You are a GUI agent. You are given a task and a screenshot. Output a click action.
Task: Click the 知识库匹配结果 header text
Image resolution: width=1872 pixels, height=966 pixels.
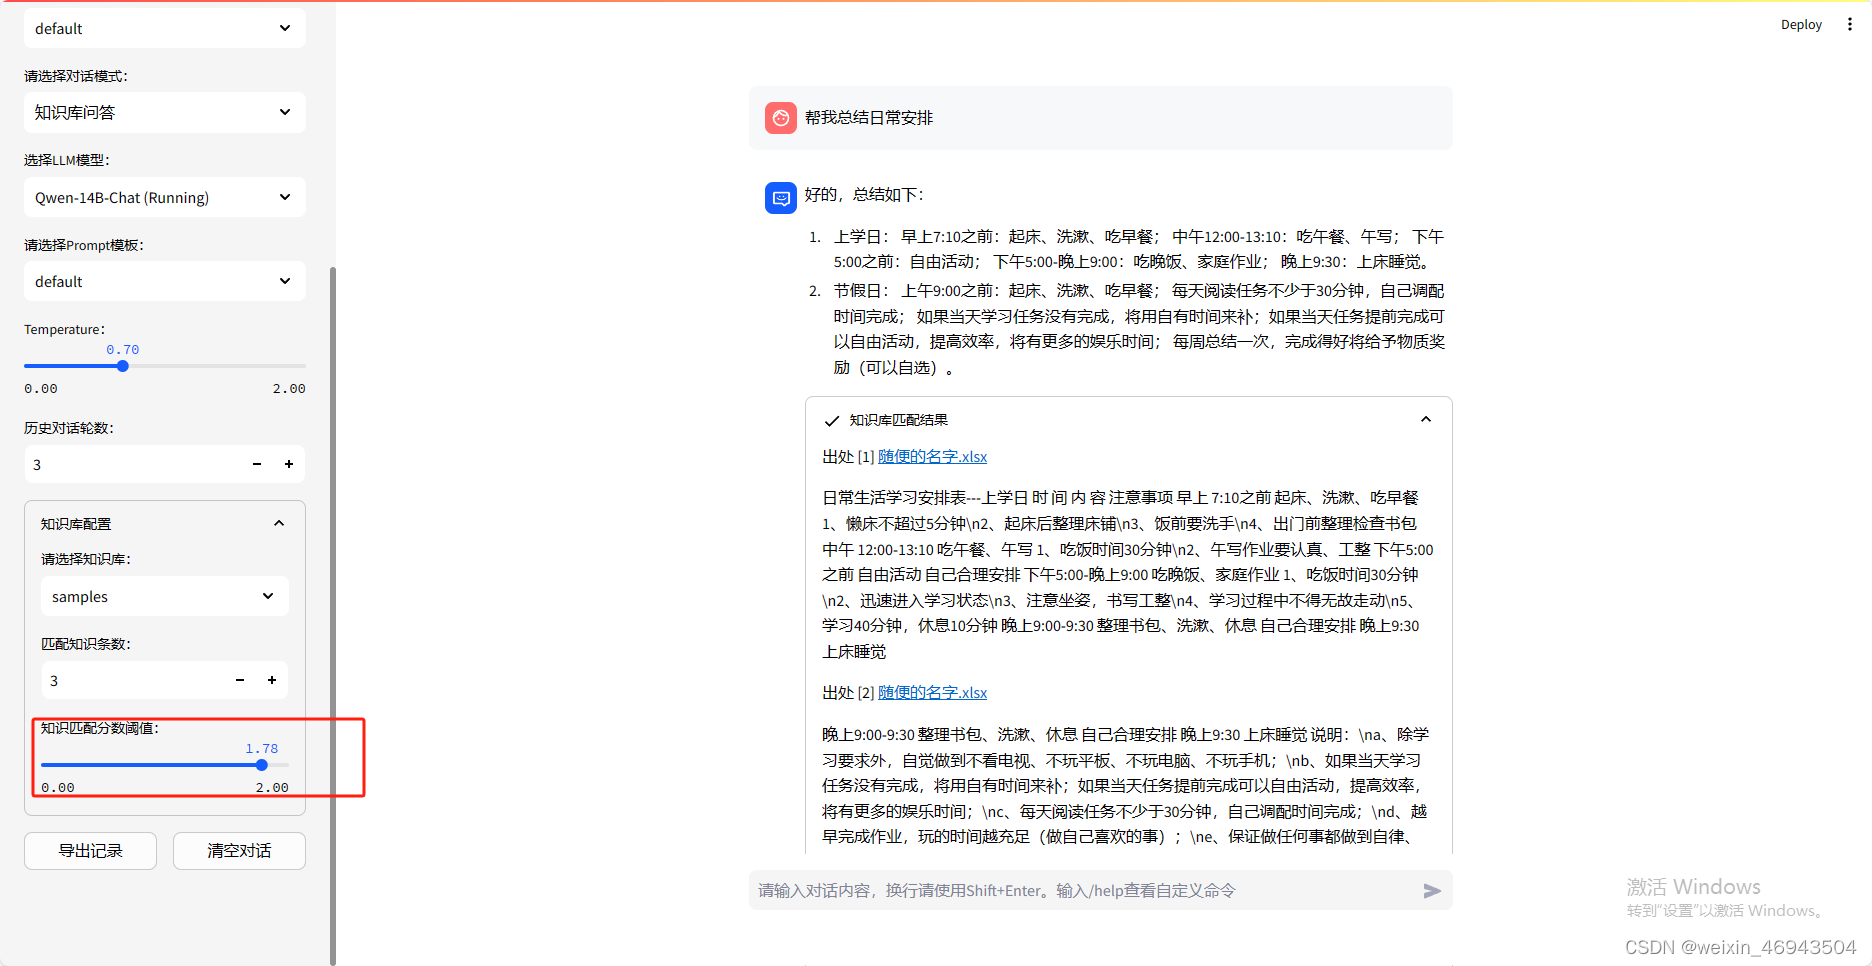899,420
